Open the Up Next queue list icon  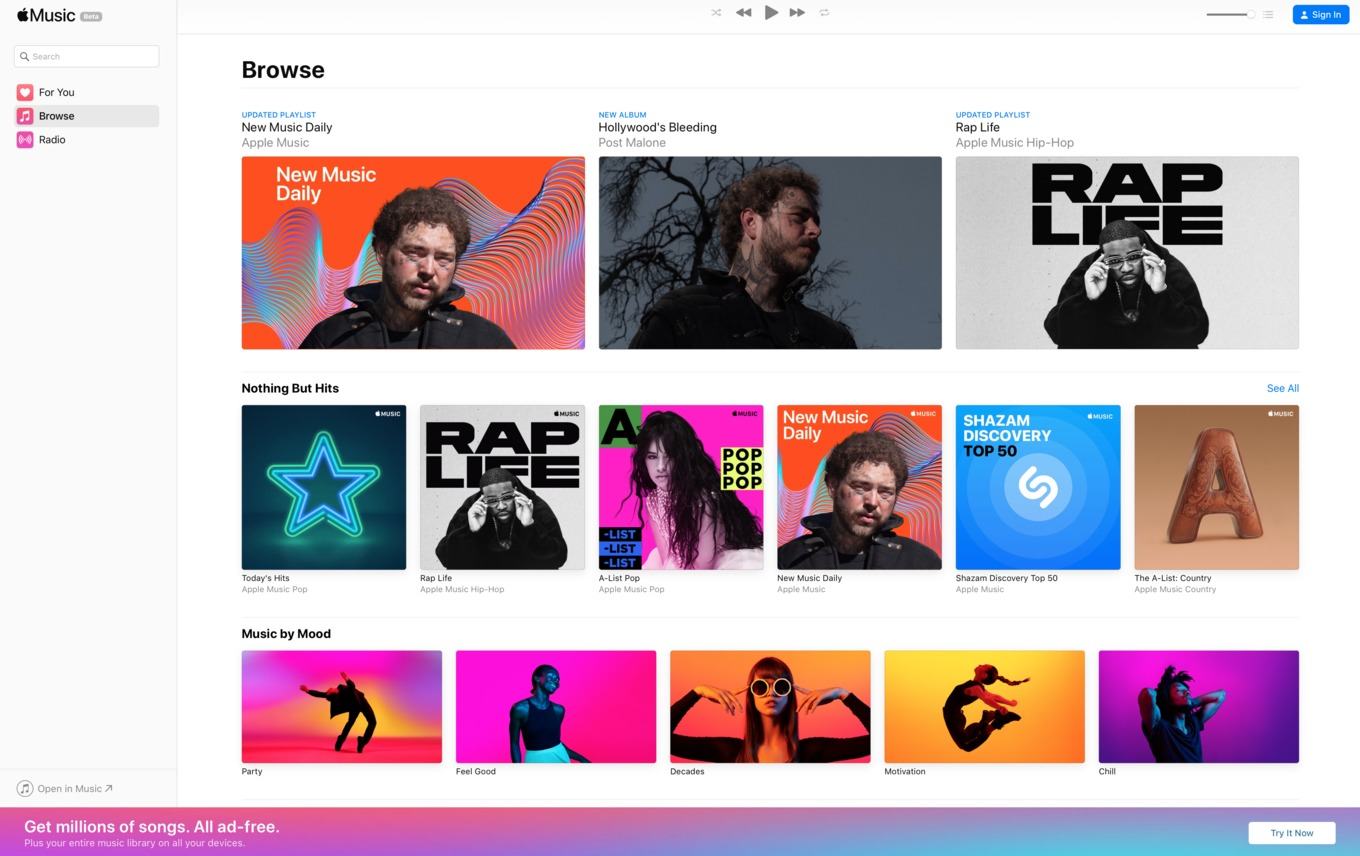(x=1268, y=14)
